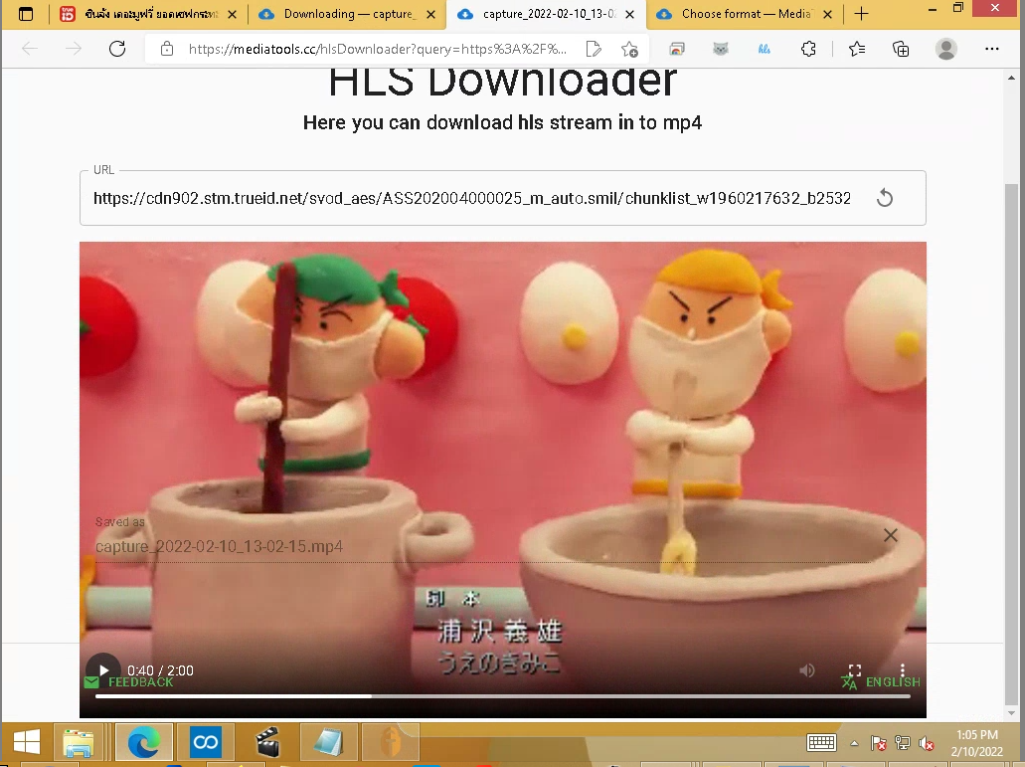Viewport: 1025px width, 767px height.
Task: Select the capture_2022-02-10 active tab
Action: pyautogui.click(x=546, y=14)
